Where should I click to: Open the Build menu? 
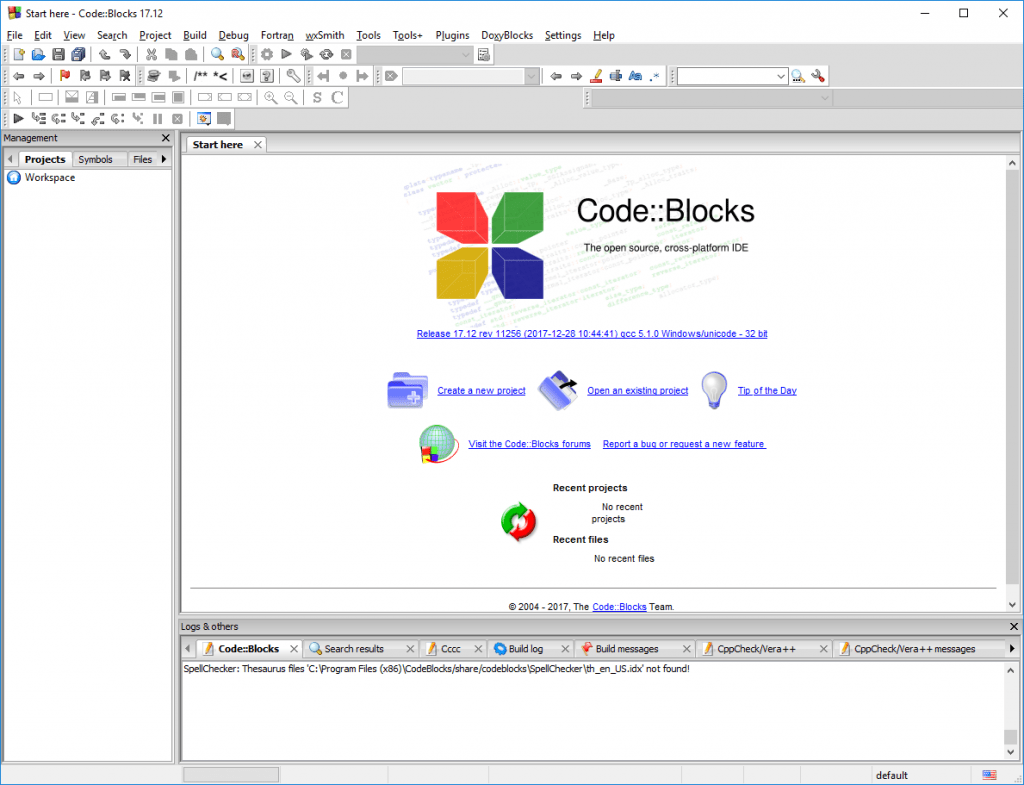[195, 35]
